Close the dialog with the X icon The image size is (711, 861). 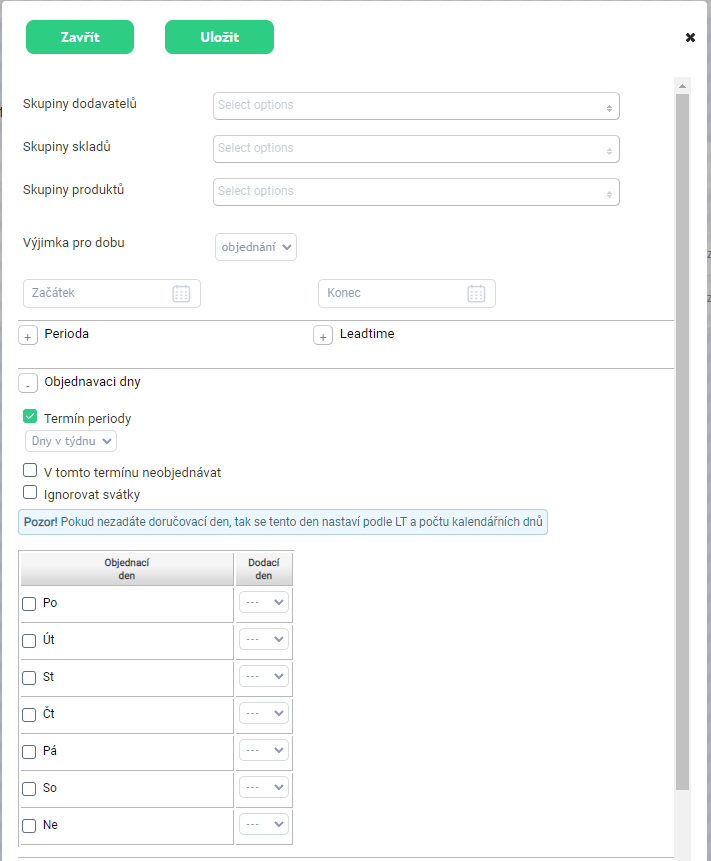tap(690, 37)
